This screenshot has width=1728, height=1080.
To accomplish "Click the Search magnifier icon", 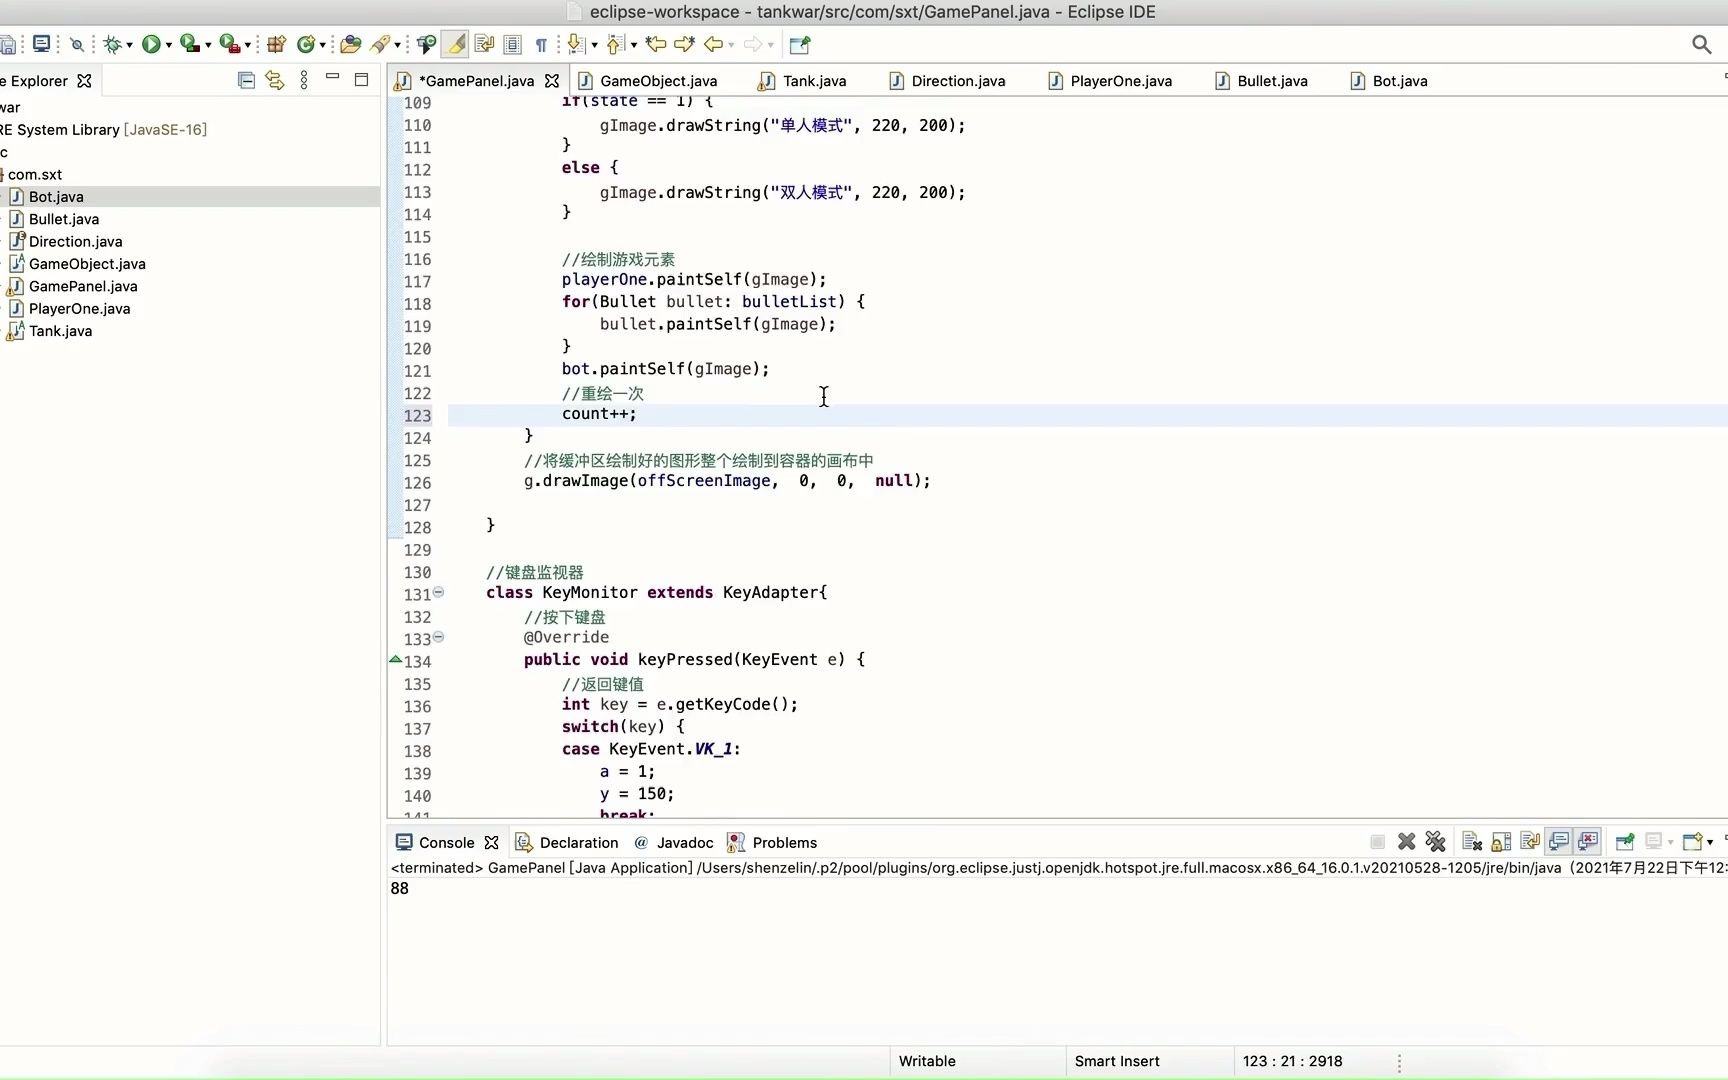I will 1701,44.
